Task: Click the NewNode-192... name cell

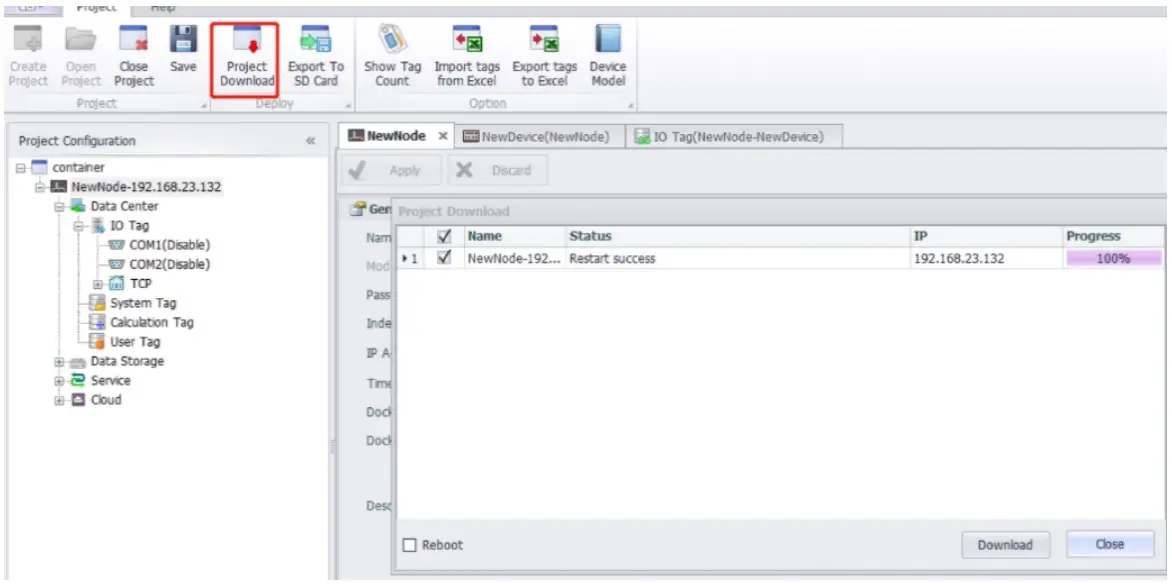Action: [514, 259]
